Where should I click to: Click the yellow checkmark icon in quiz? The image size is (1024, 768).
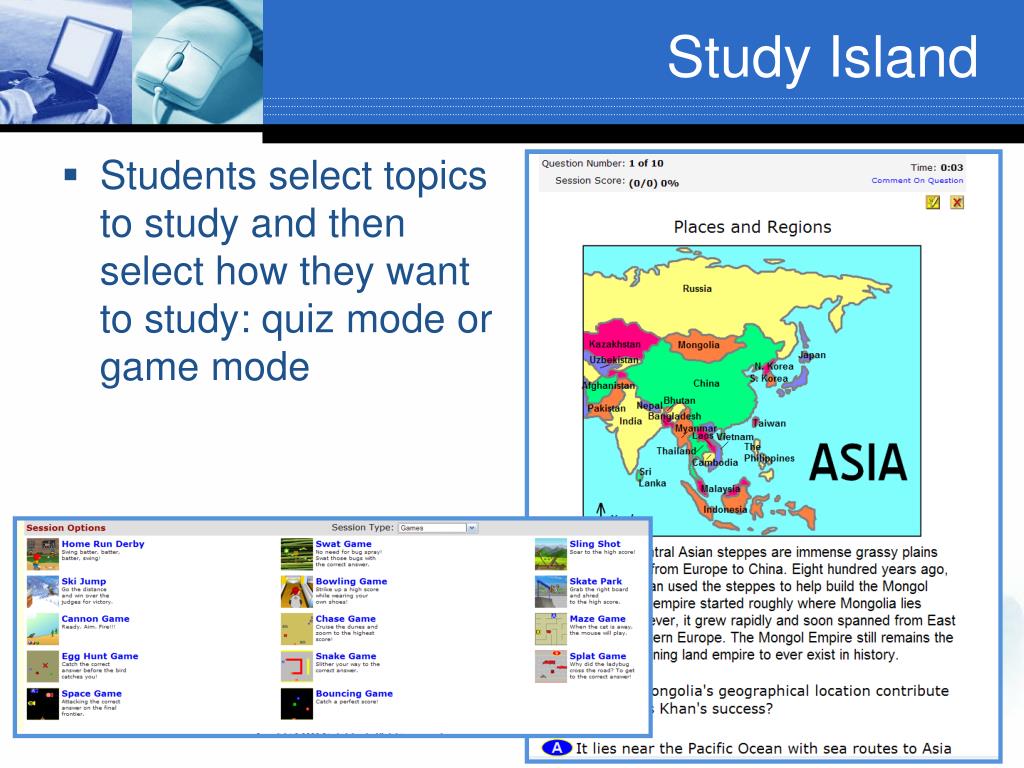tap(933, 202)
